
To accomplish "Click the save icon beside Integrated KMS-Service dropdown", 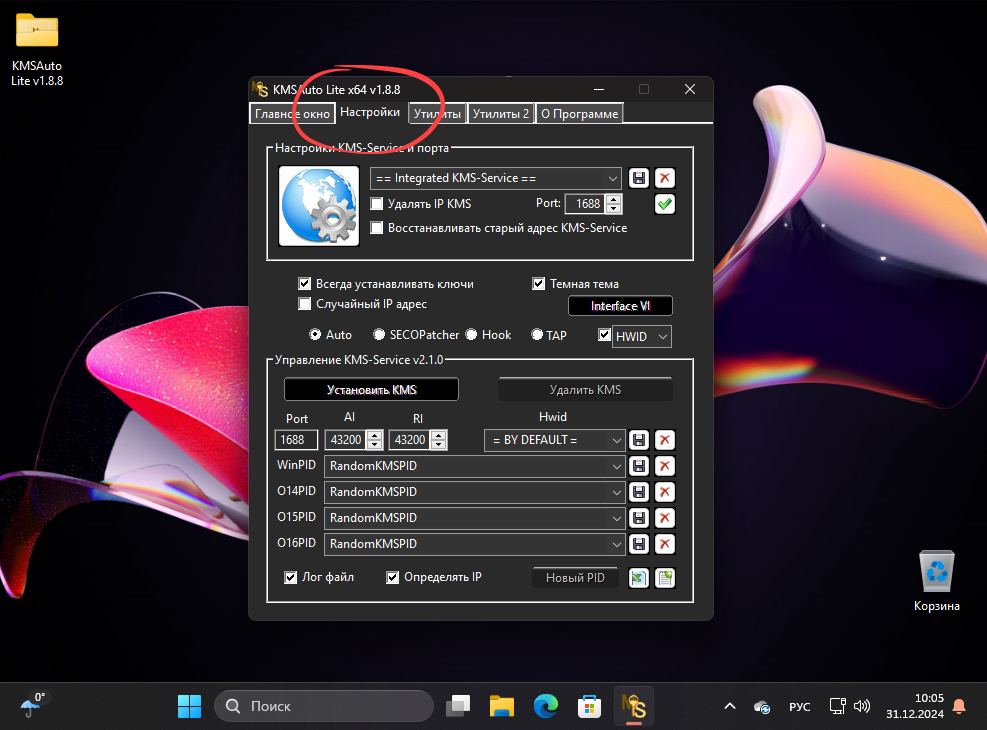I will click(639, 178).
